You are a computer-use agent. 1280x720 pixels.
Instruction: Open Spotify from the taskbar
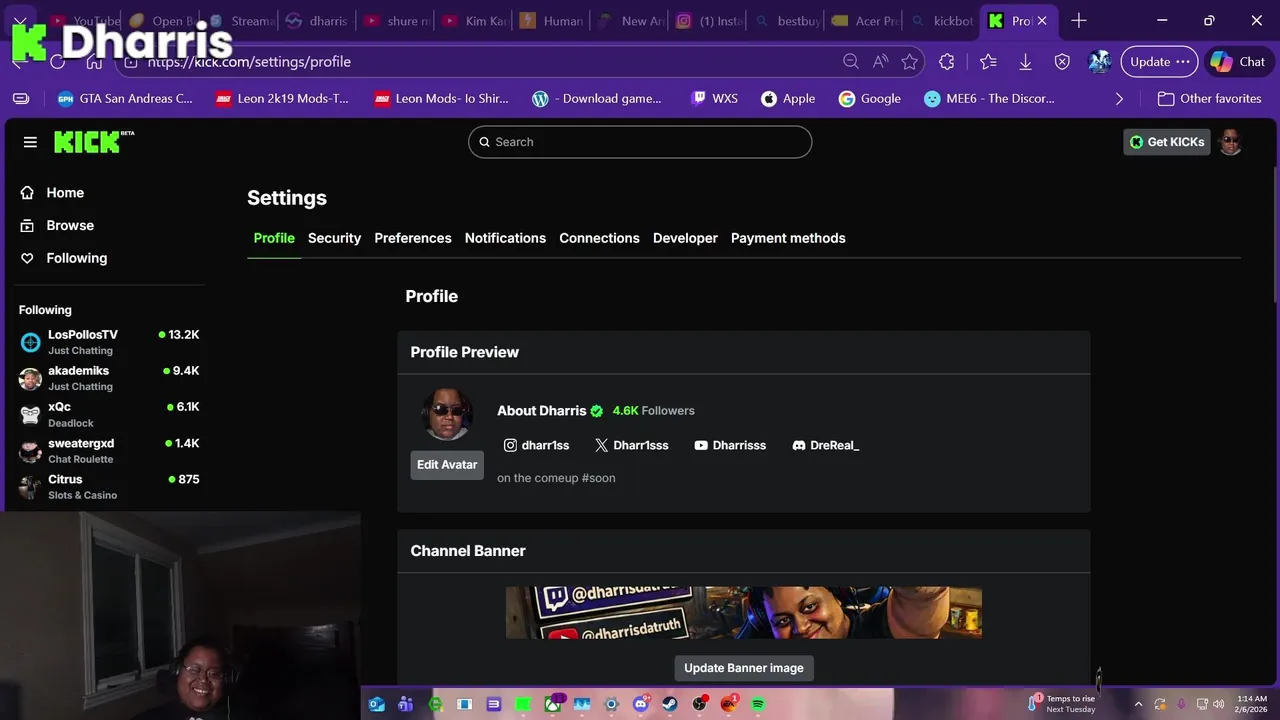click(x=758, y=704)
